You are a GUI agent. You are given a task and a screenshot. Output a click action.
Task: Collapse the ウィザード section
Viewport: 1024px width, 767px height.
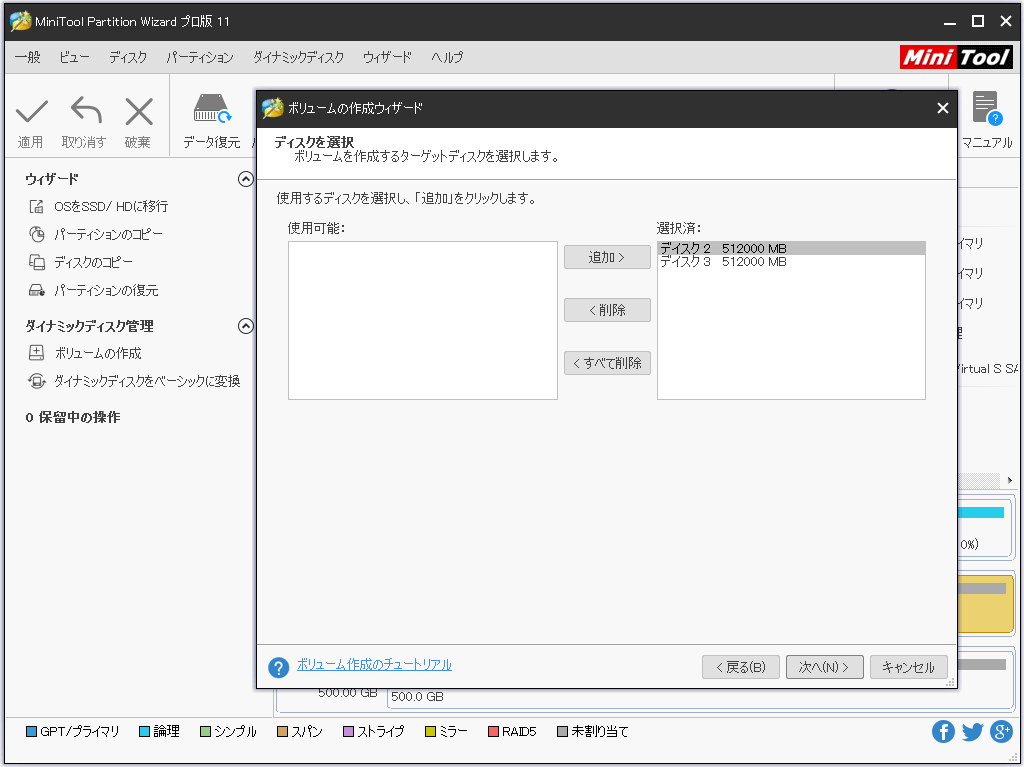246,179
